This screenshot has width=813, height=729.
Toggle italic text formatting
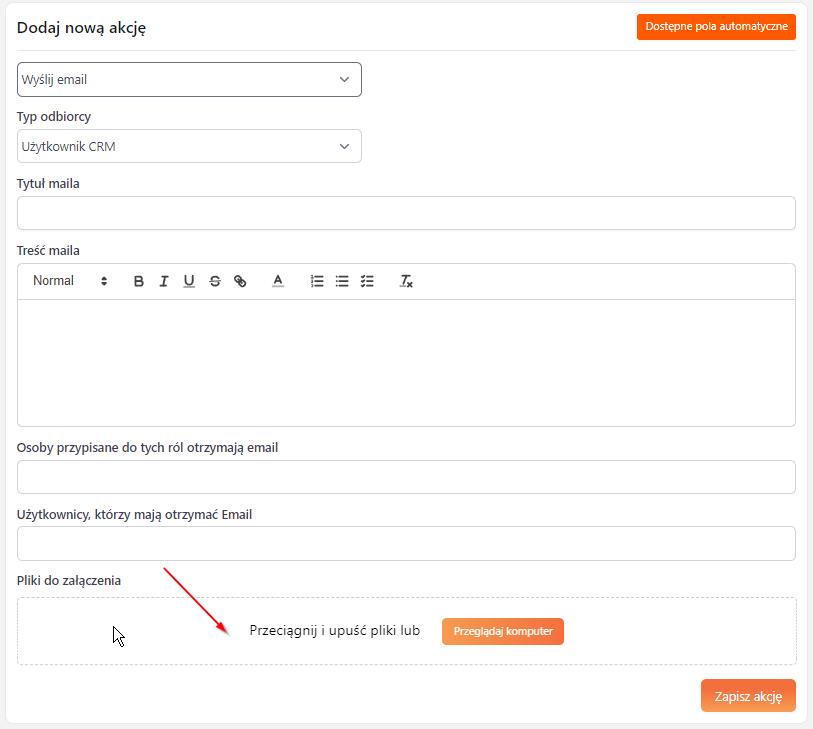coord(164,282)
